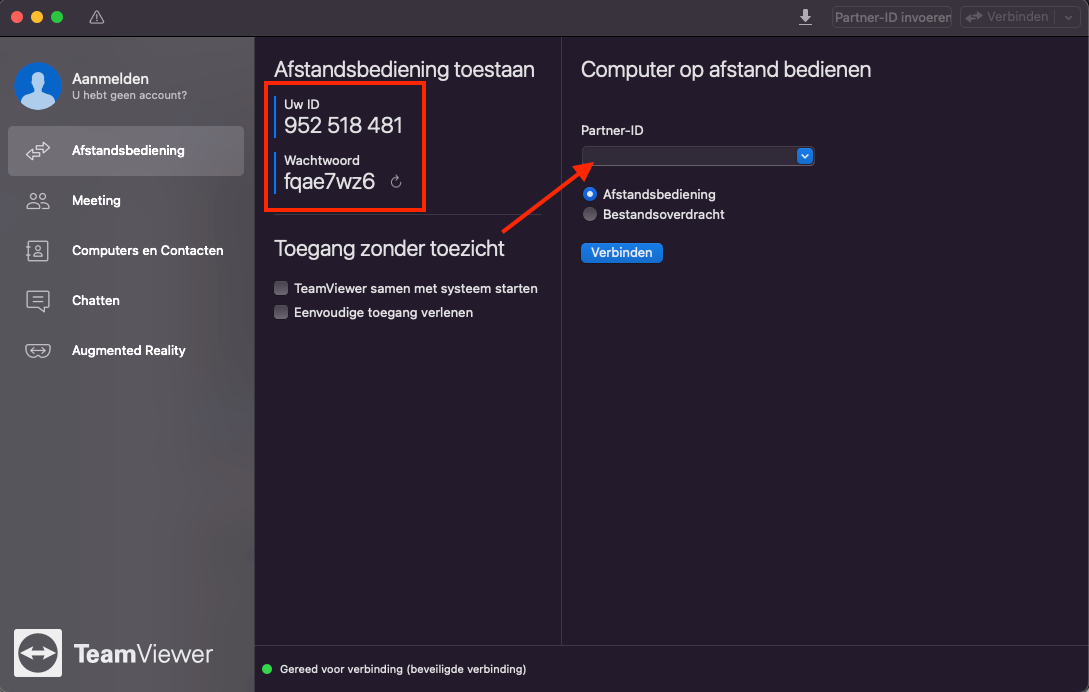The image size is (1089, 692).
Task: Switch to the Meeting section
Action: (126, 201)
